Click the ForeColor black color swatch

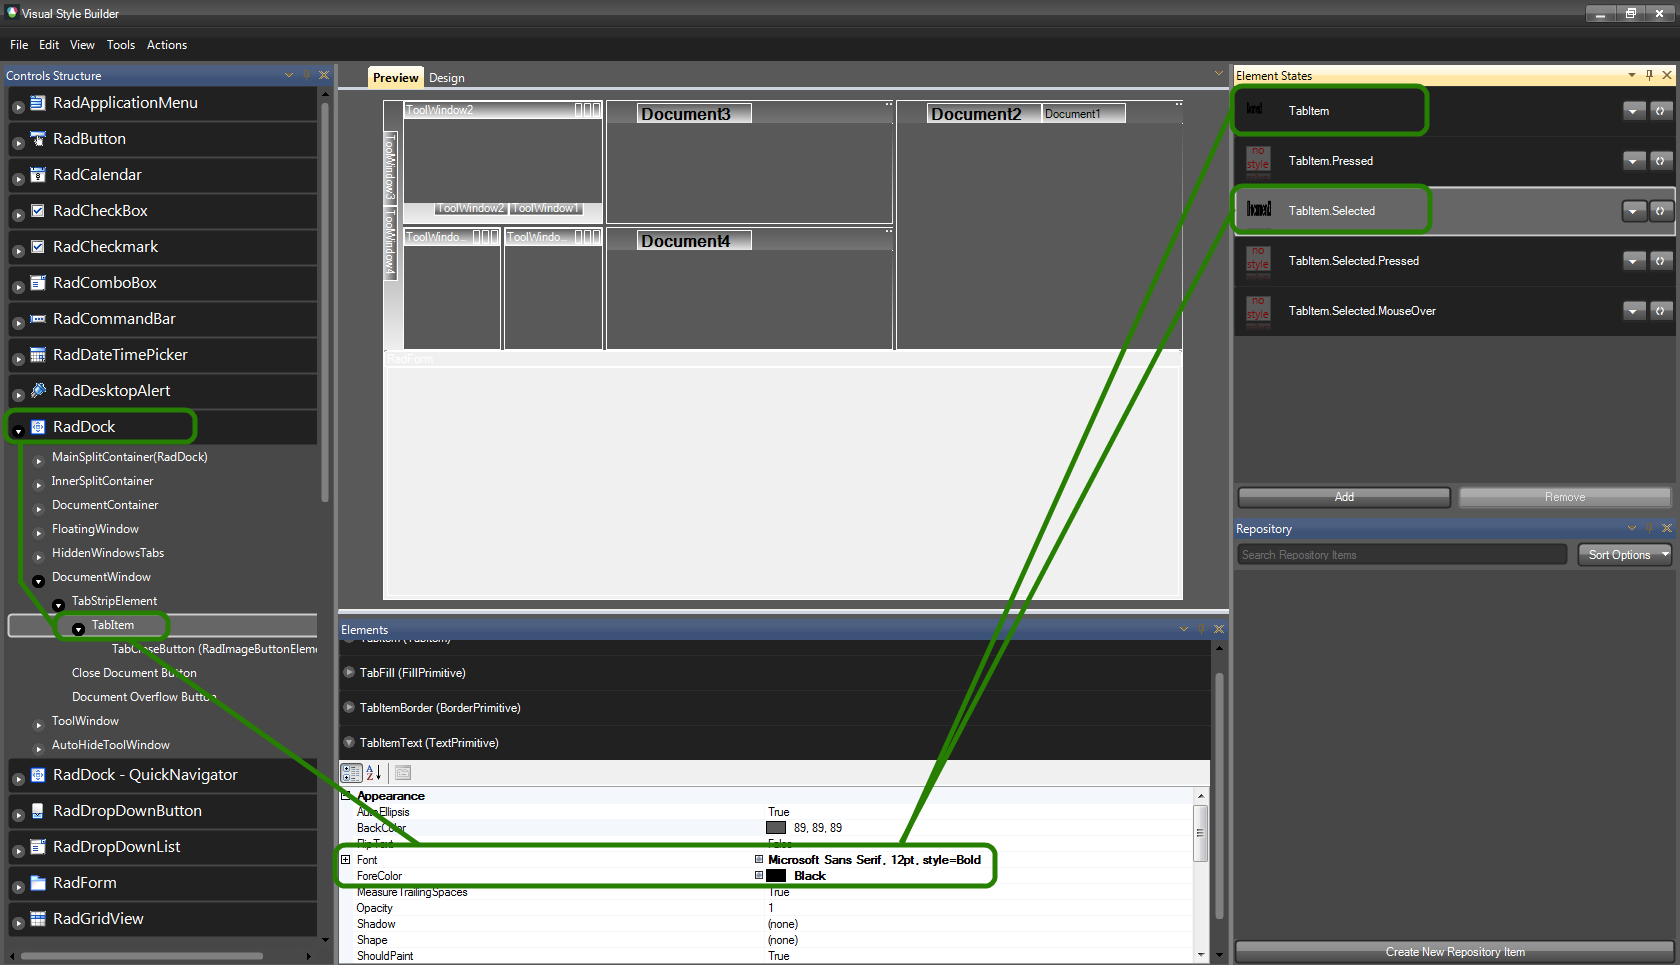[x=776, y=875]
